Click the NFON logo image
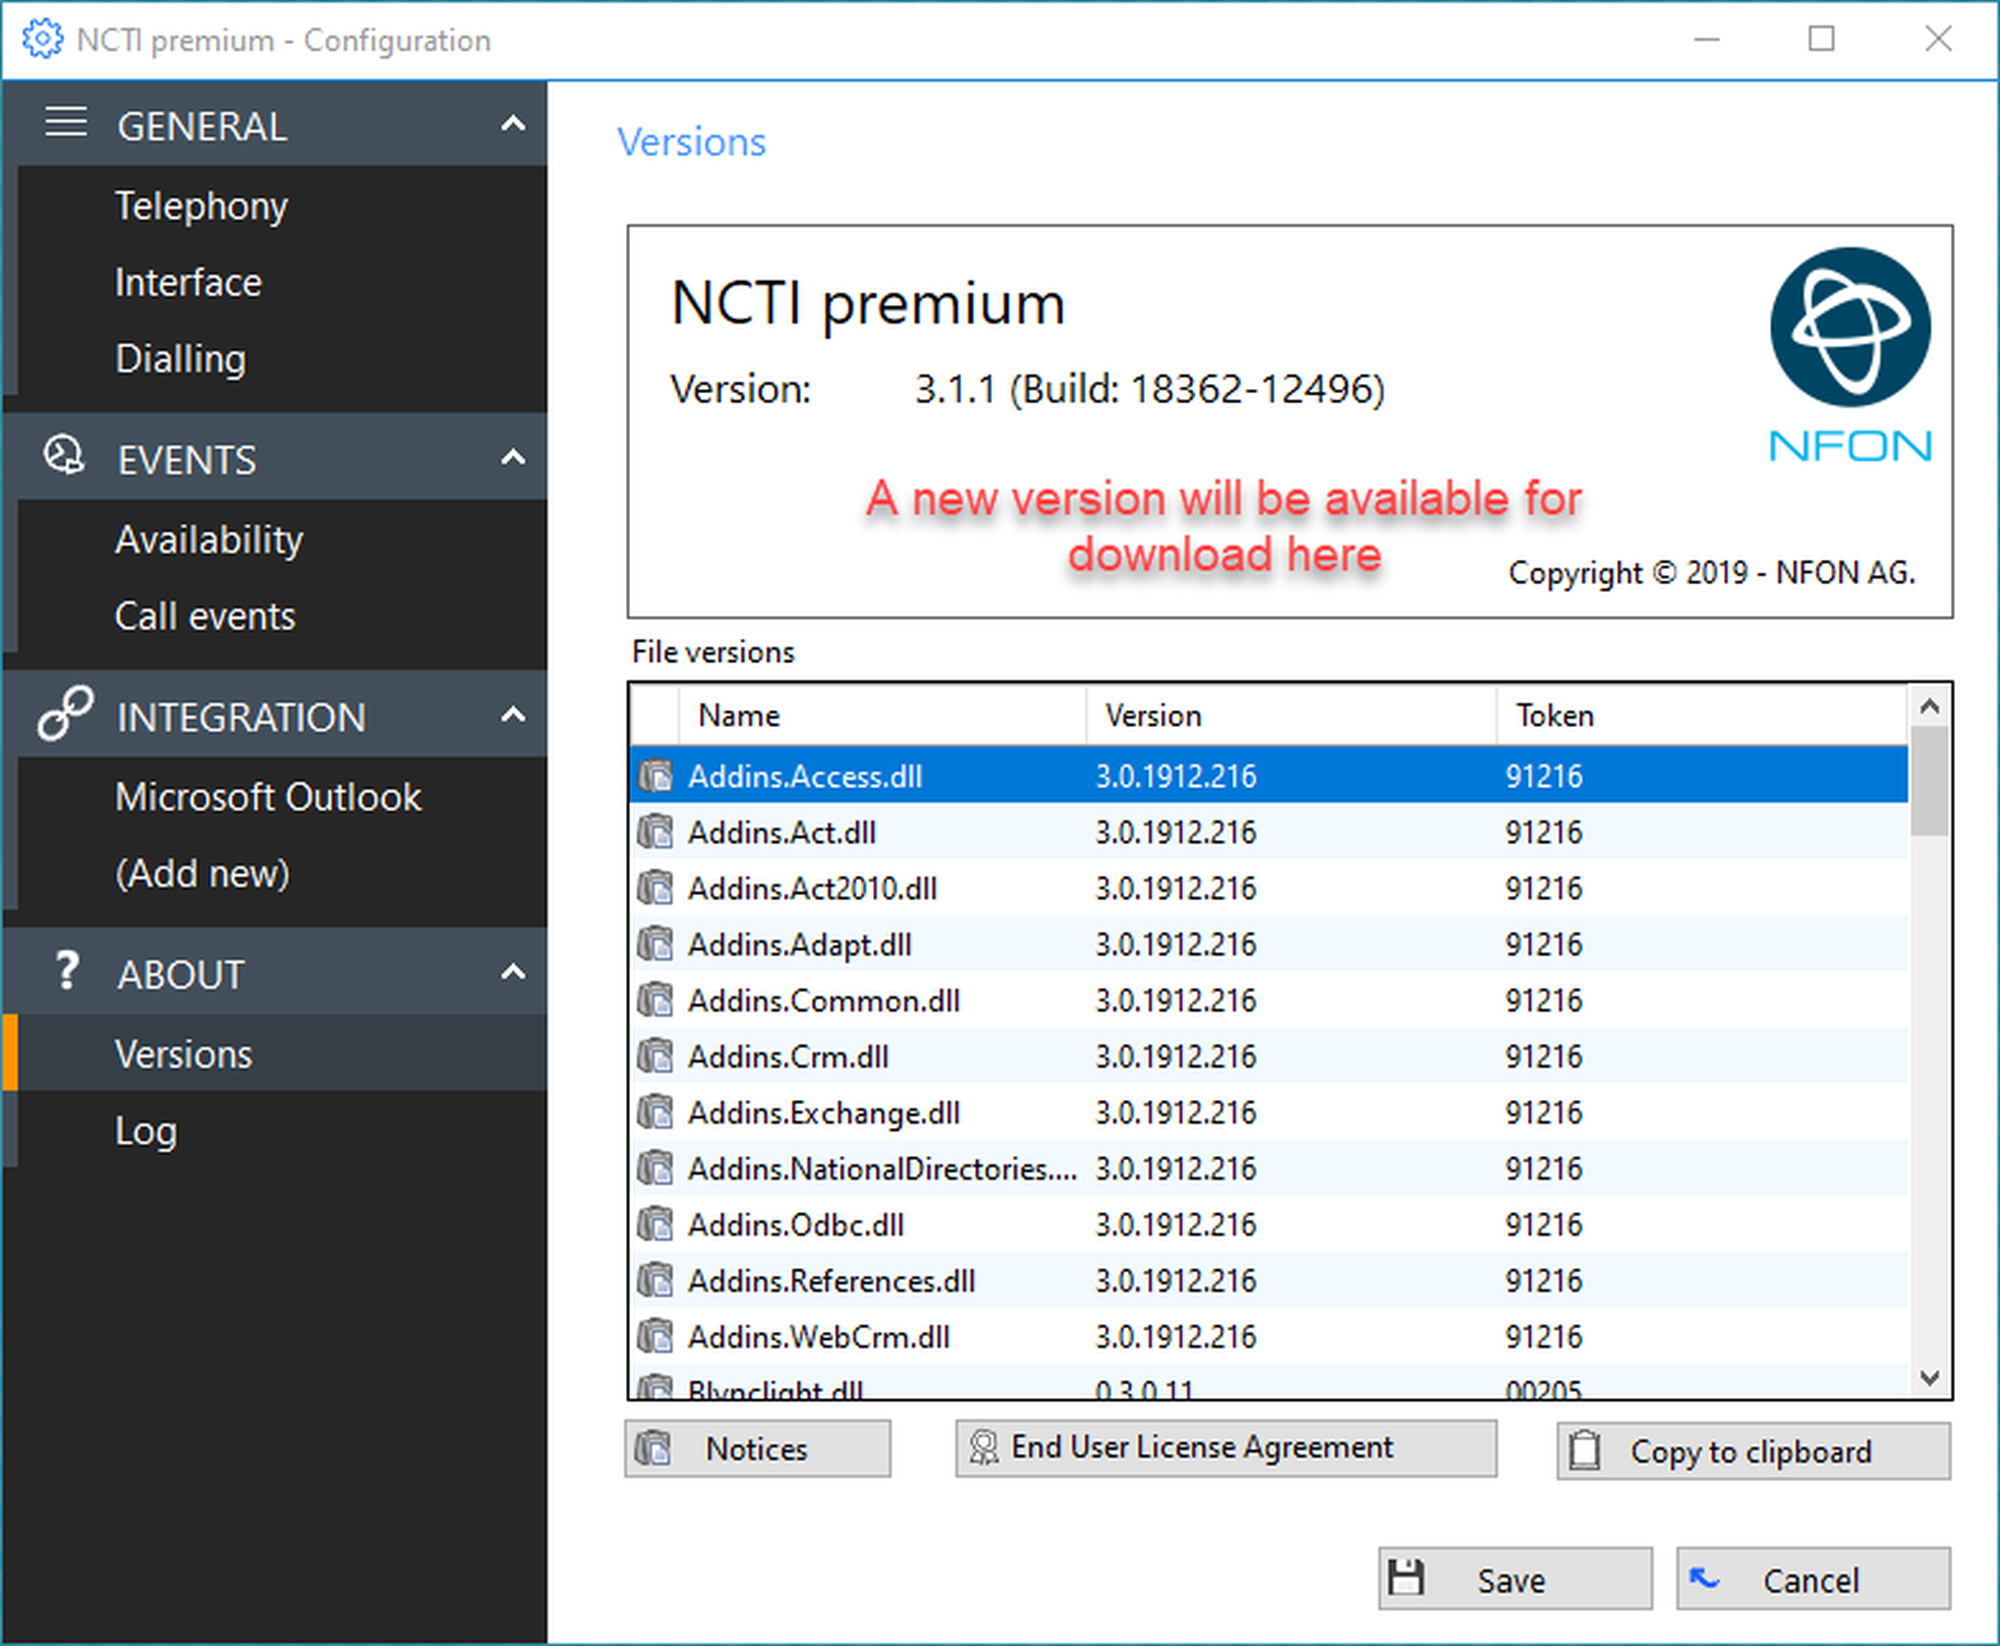The width and height of the screenshot is (2000, 1646). pos(1849,355)
